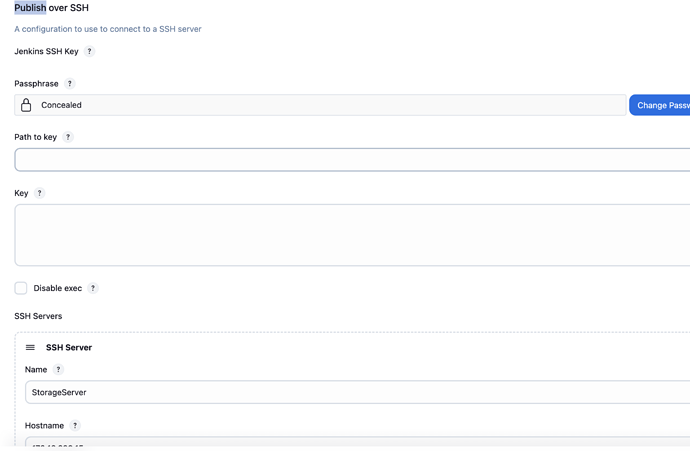
Task: Open help for Path to key
Action: pos(68,137)
